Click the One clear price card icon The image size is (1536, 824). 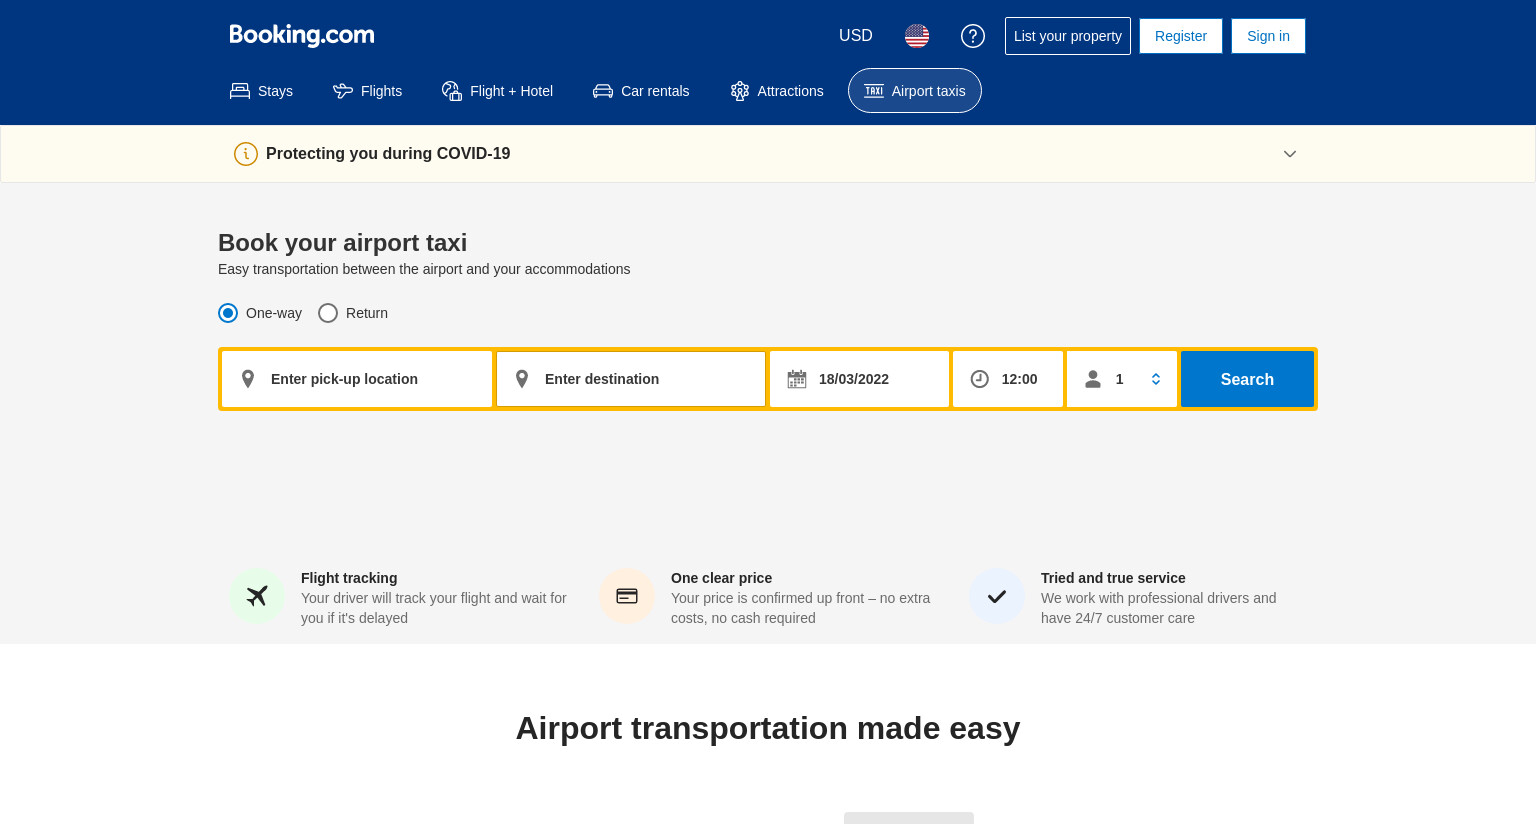(627, 596)
